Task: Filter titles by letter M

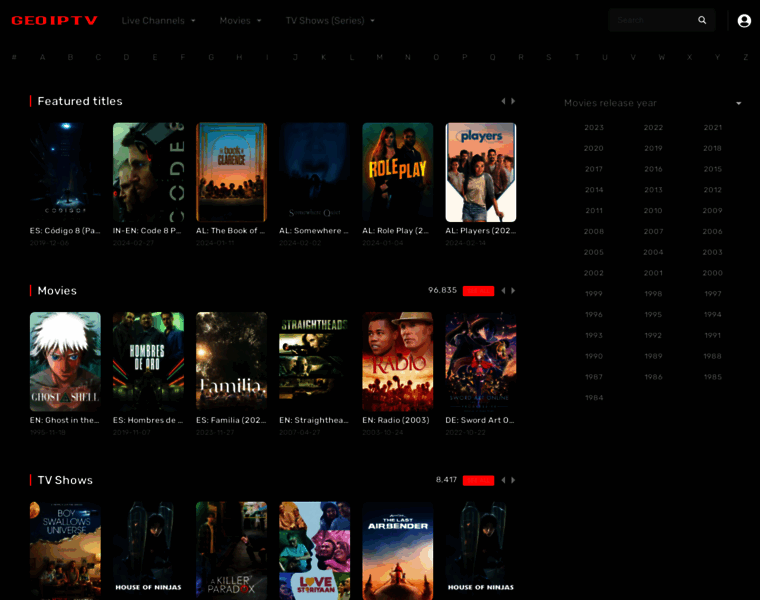Action: pyautogui.click(x=380, y=57)
